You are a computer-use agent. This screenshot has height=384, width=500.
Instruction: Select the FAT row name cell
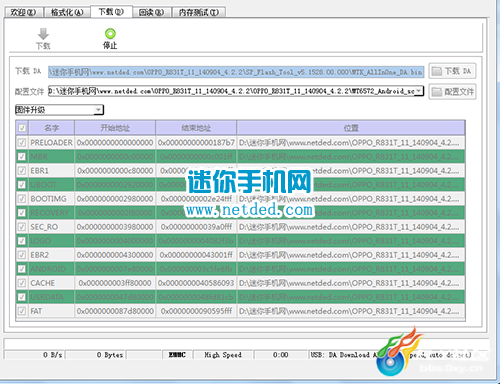pyautogui.click(x=51, y=311)
